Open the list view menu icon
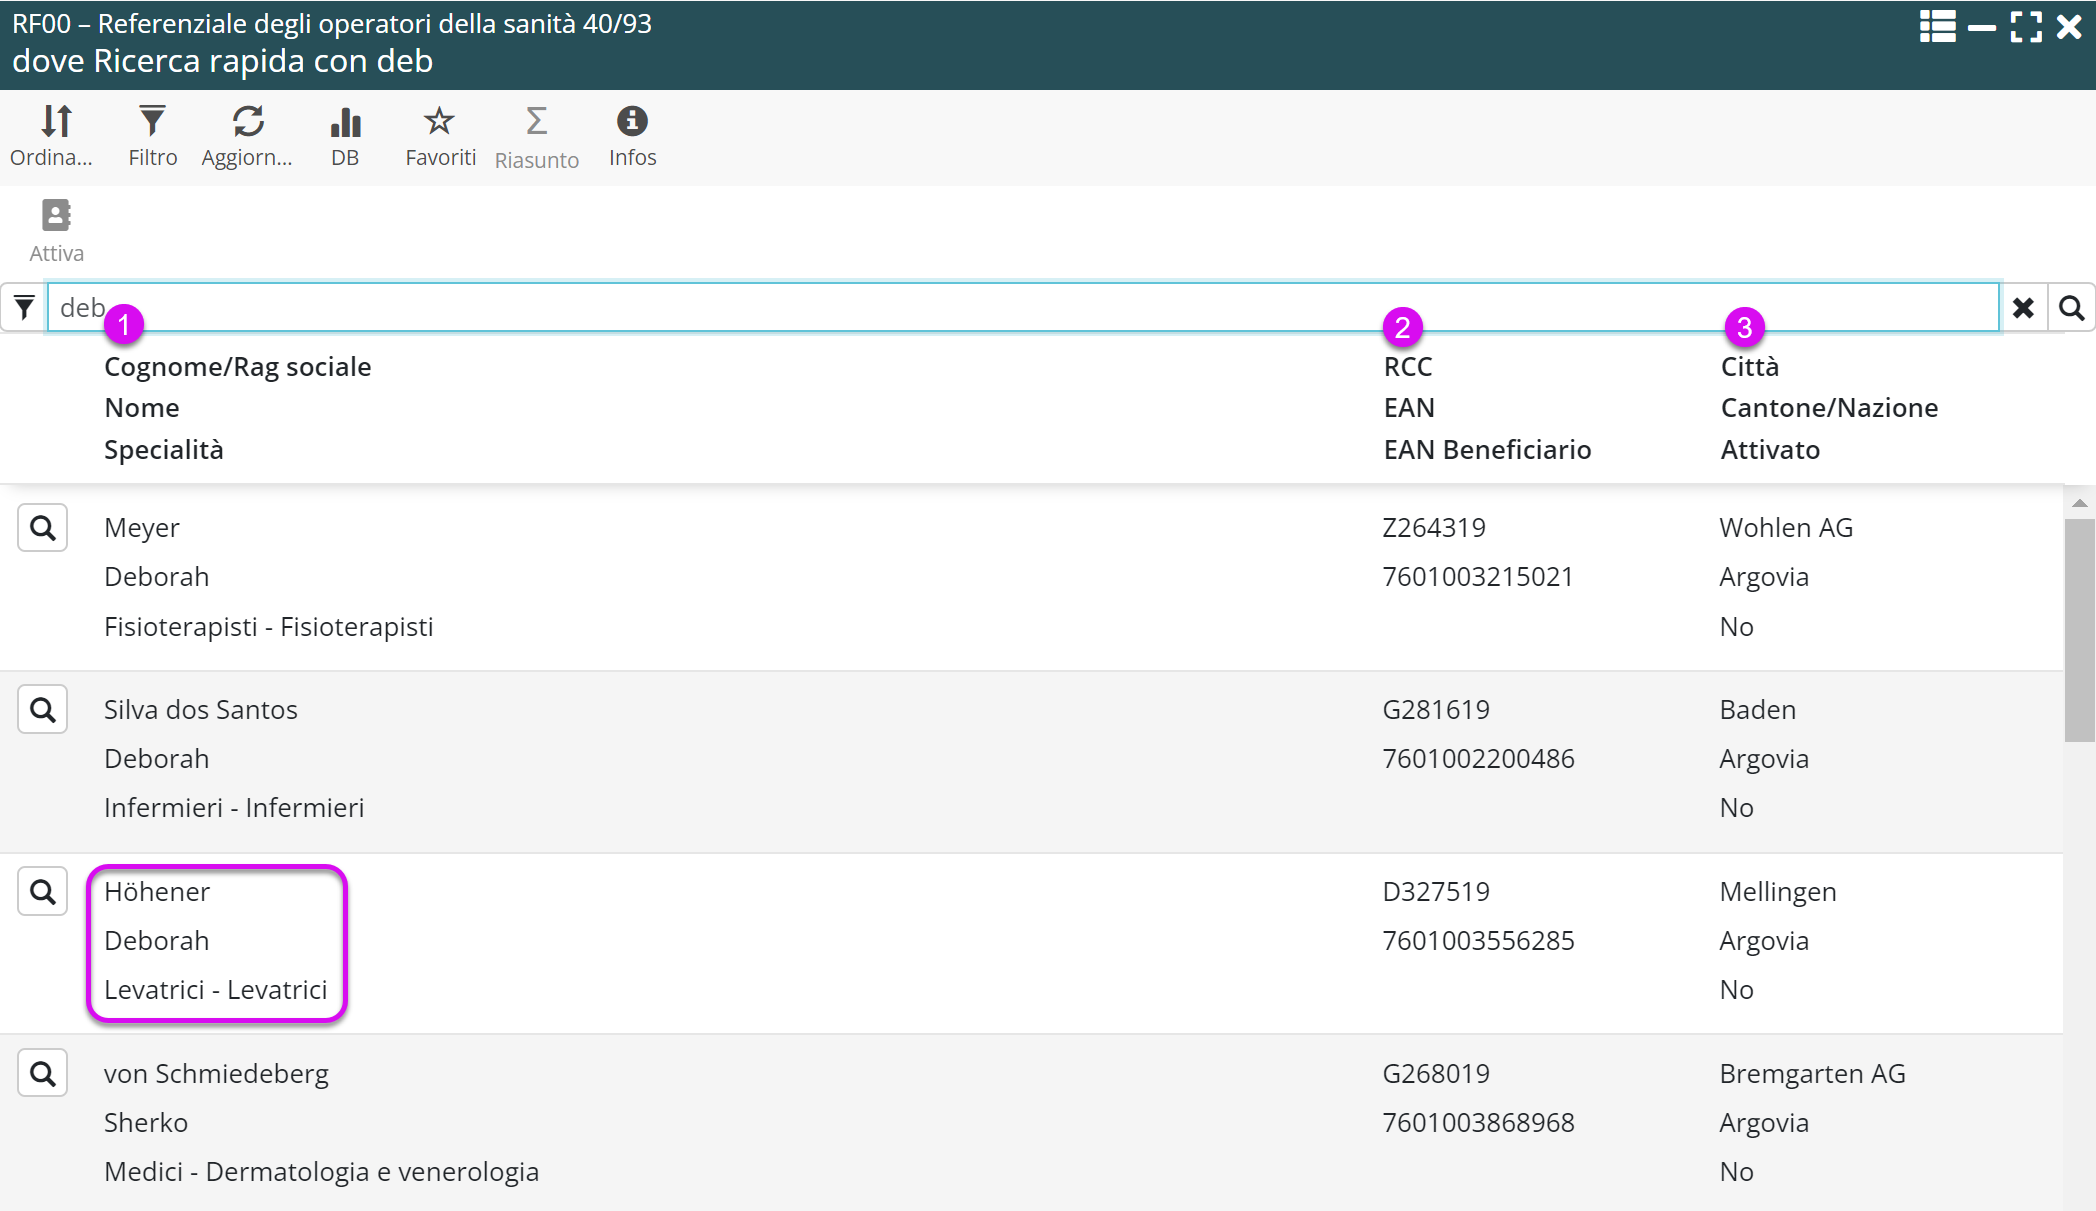The width and height of the screenshot is (2096, 1211). (1937, 27)
